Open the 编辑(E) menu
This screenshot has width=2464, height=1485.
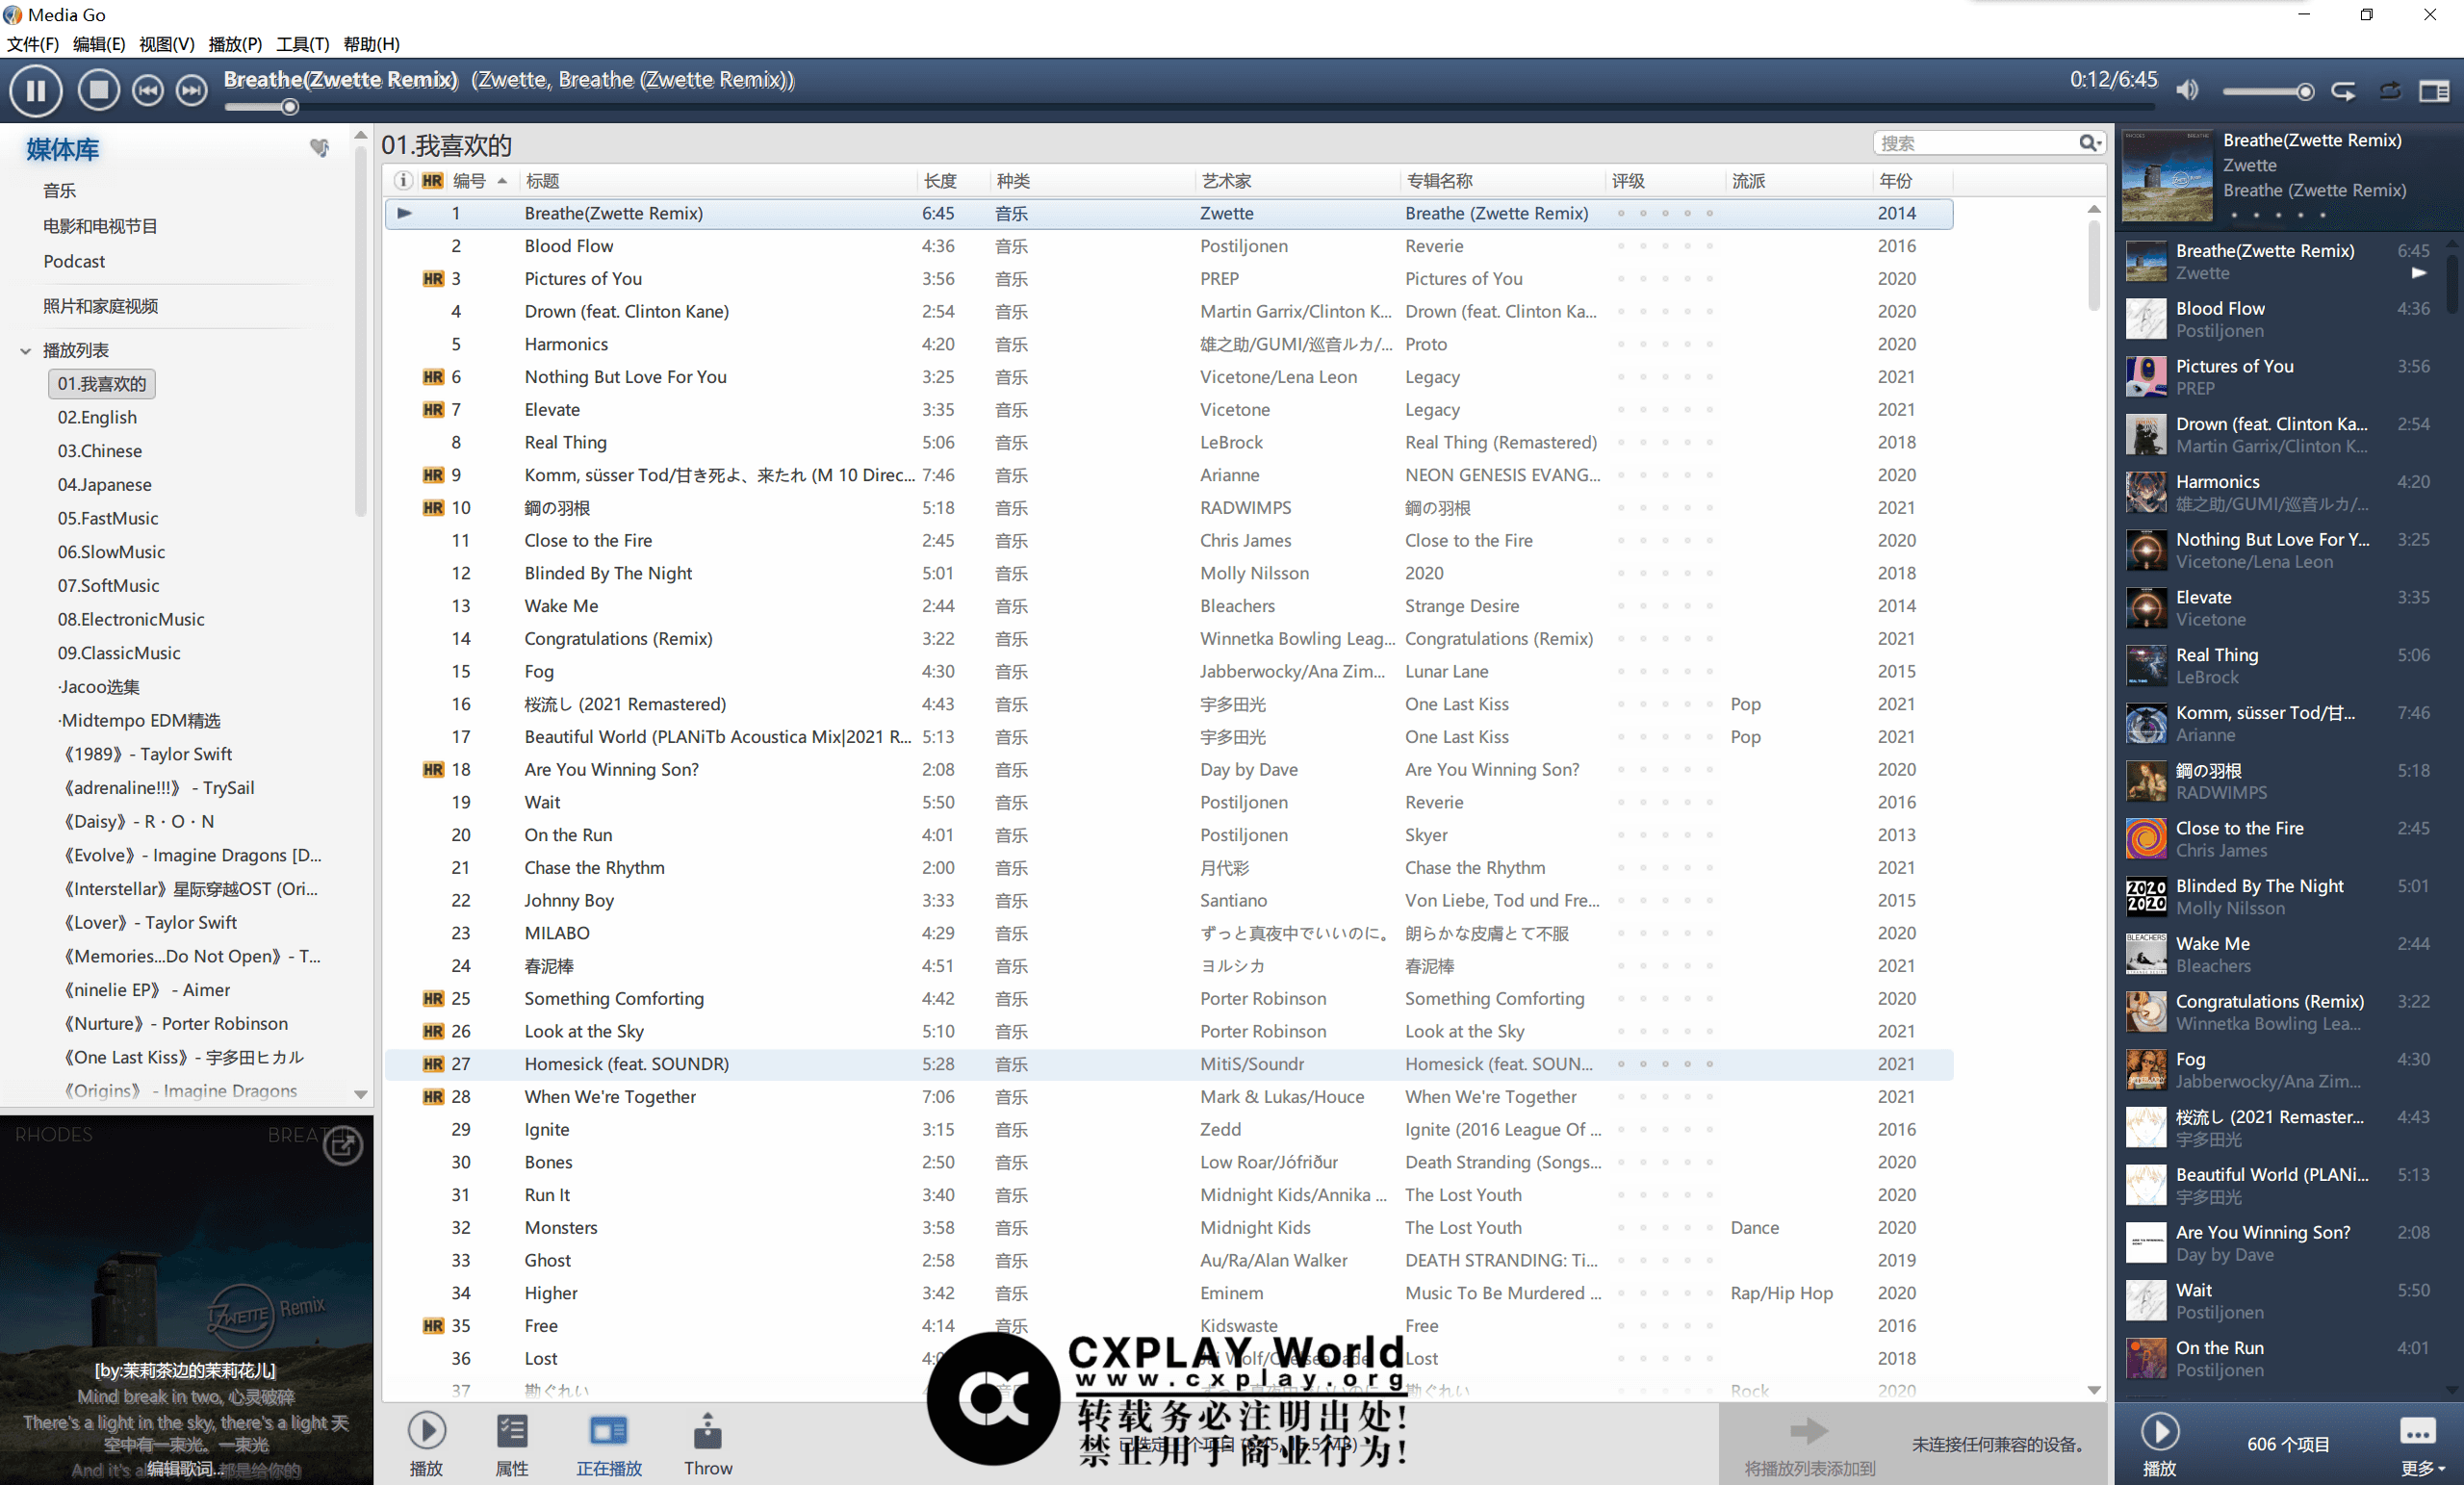coord(99,44)
